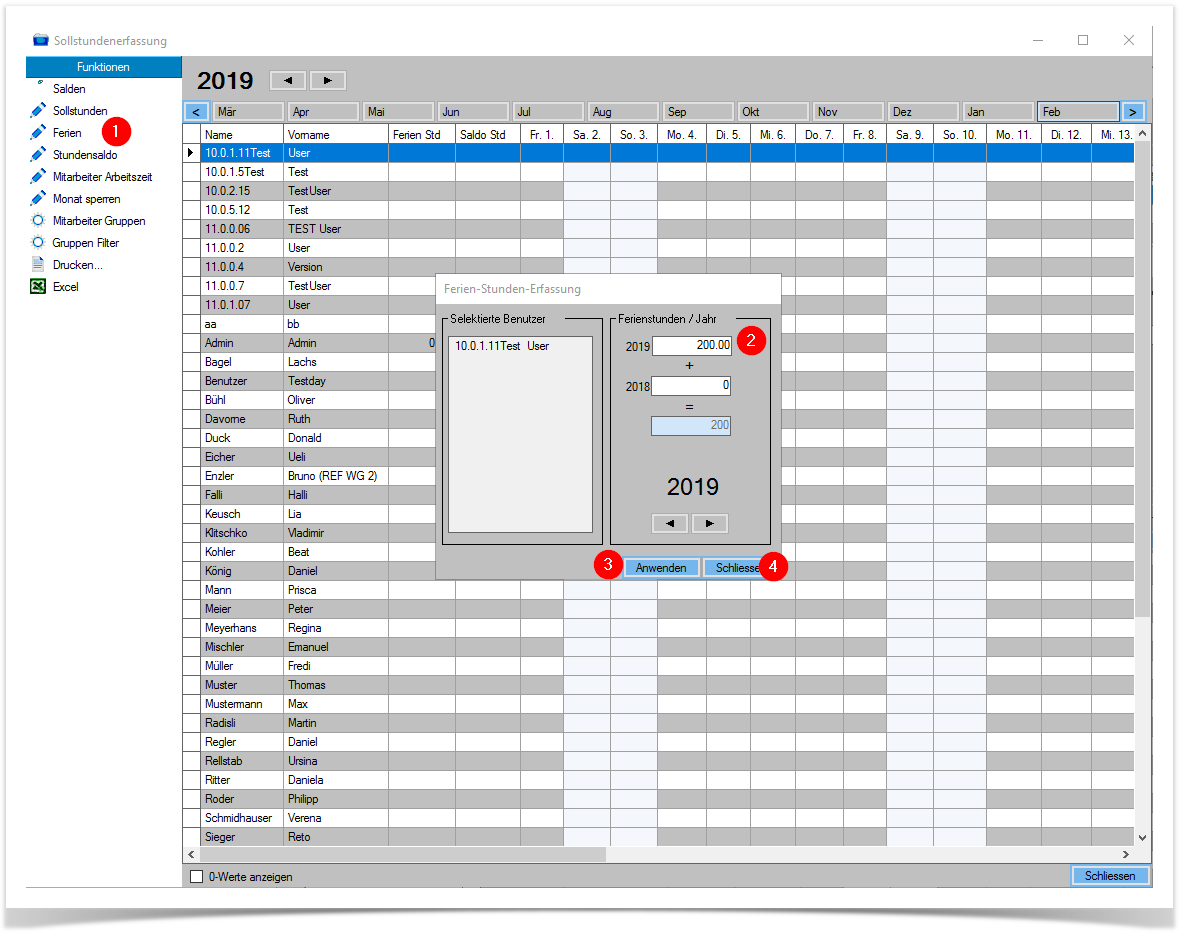Select the Feb month tab
Viewport: 1187px width, 937px height.
point(1078,112)
